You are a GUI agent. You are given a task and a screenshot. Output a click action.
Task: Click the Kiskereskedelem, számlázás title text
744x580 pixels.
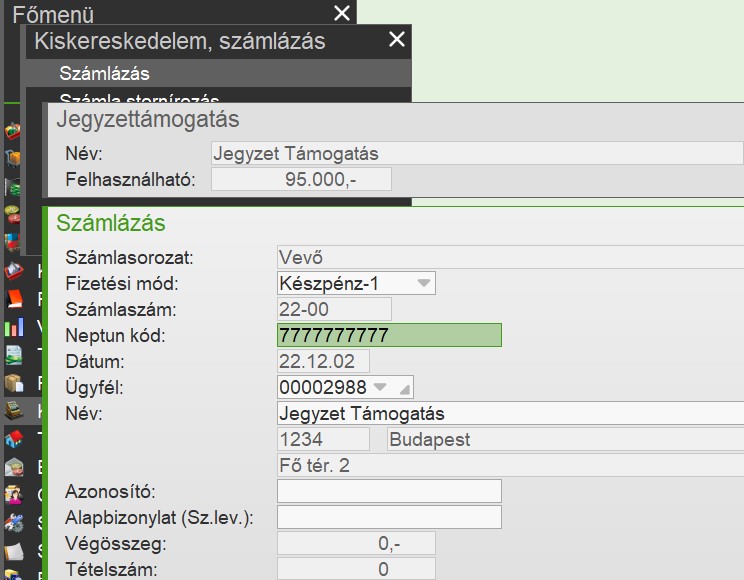click(x=180, y=41)
